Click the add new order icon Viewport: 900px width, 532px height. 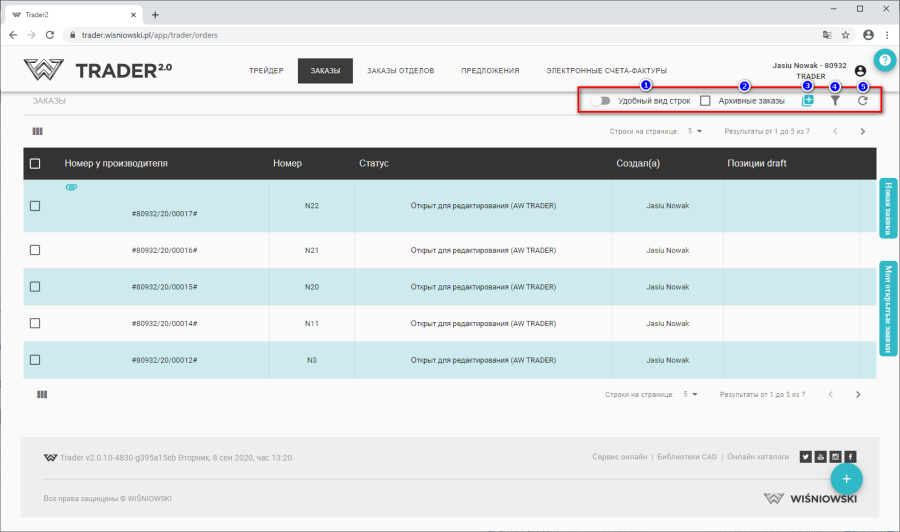(808, 101)
